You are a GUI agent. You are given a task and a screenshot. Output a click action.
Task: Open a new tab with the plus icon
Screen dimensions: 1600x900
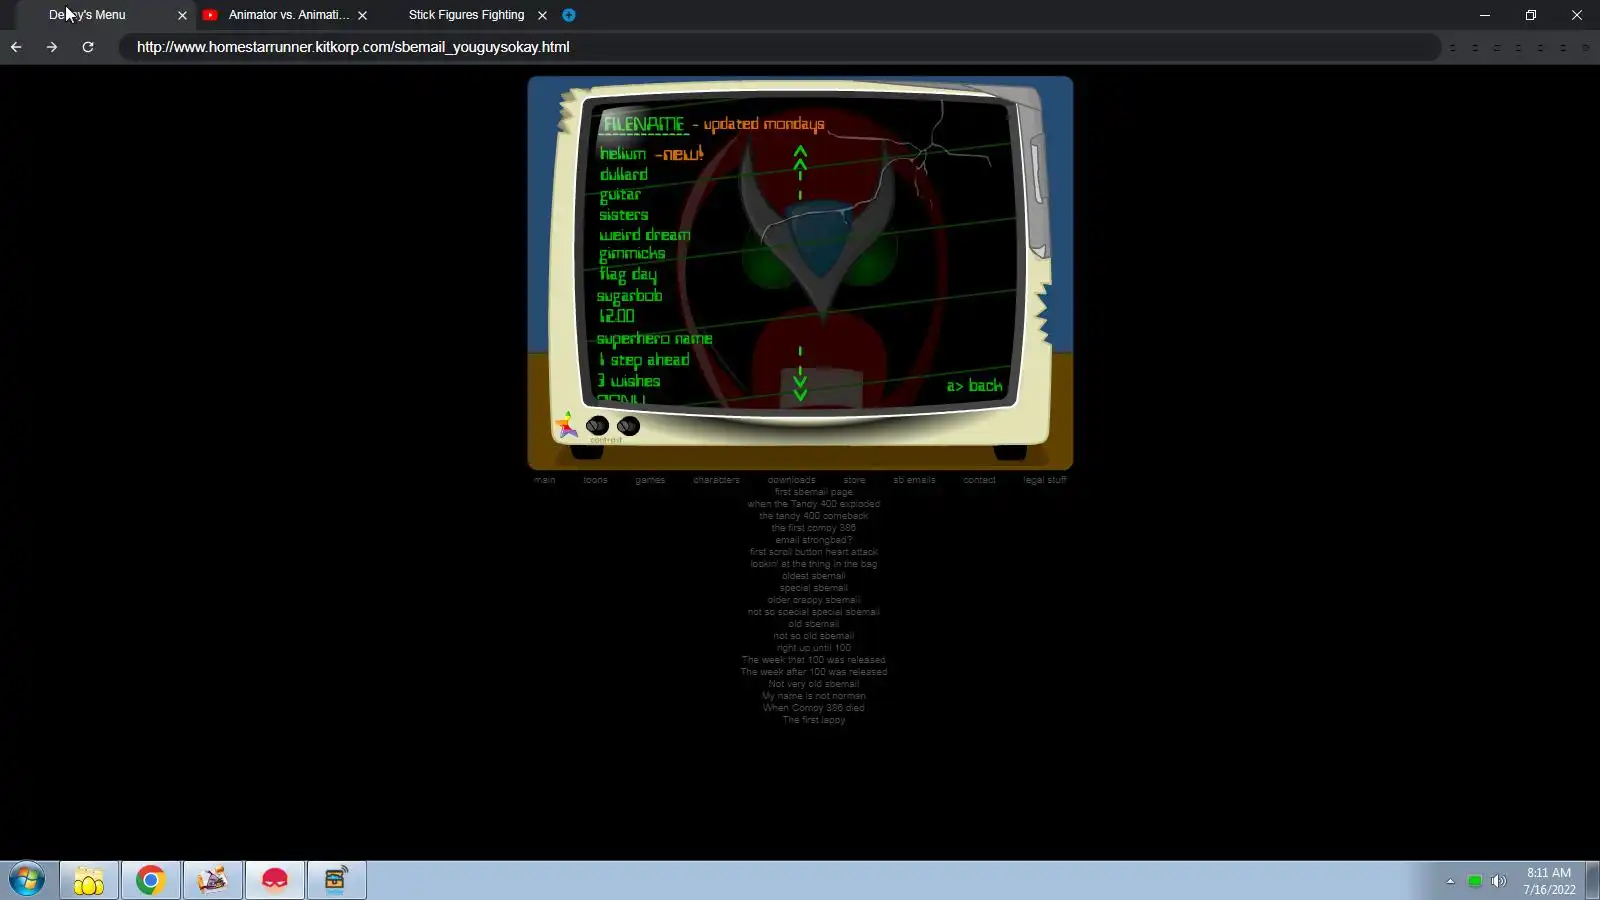569,15
